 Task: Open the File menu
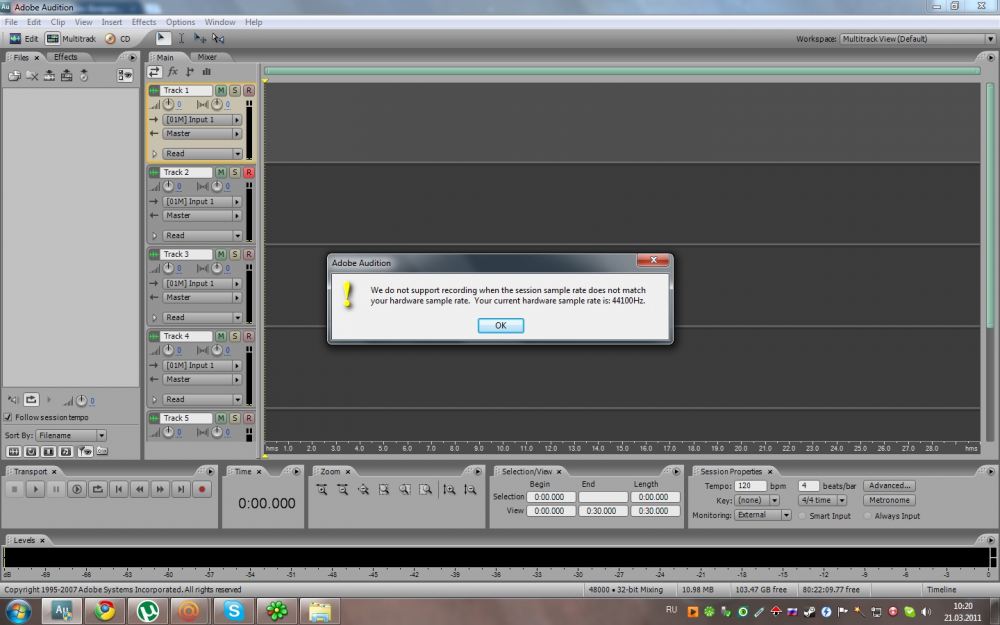[x=11, y=22]
